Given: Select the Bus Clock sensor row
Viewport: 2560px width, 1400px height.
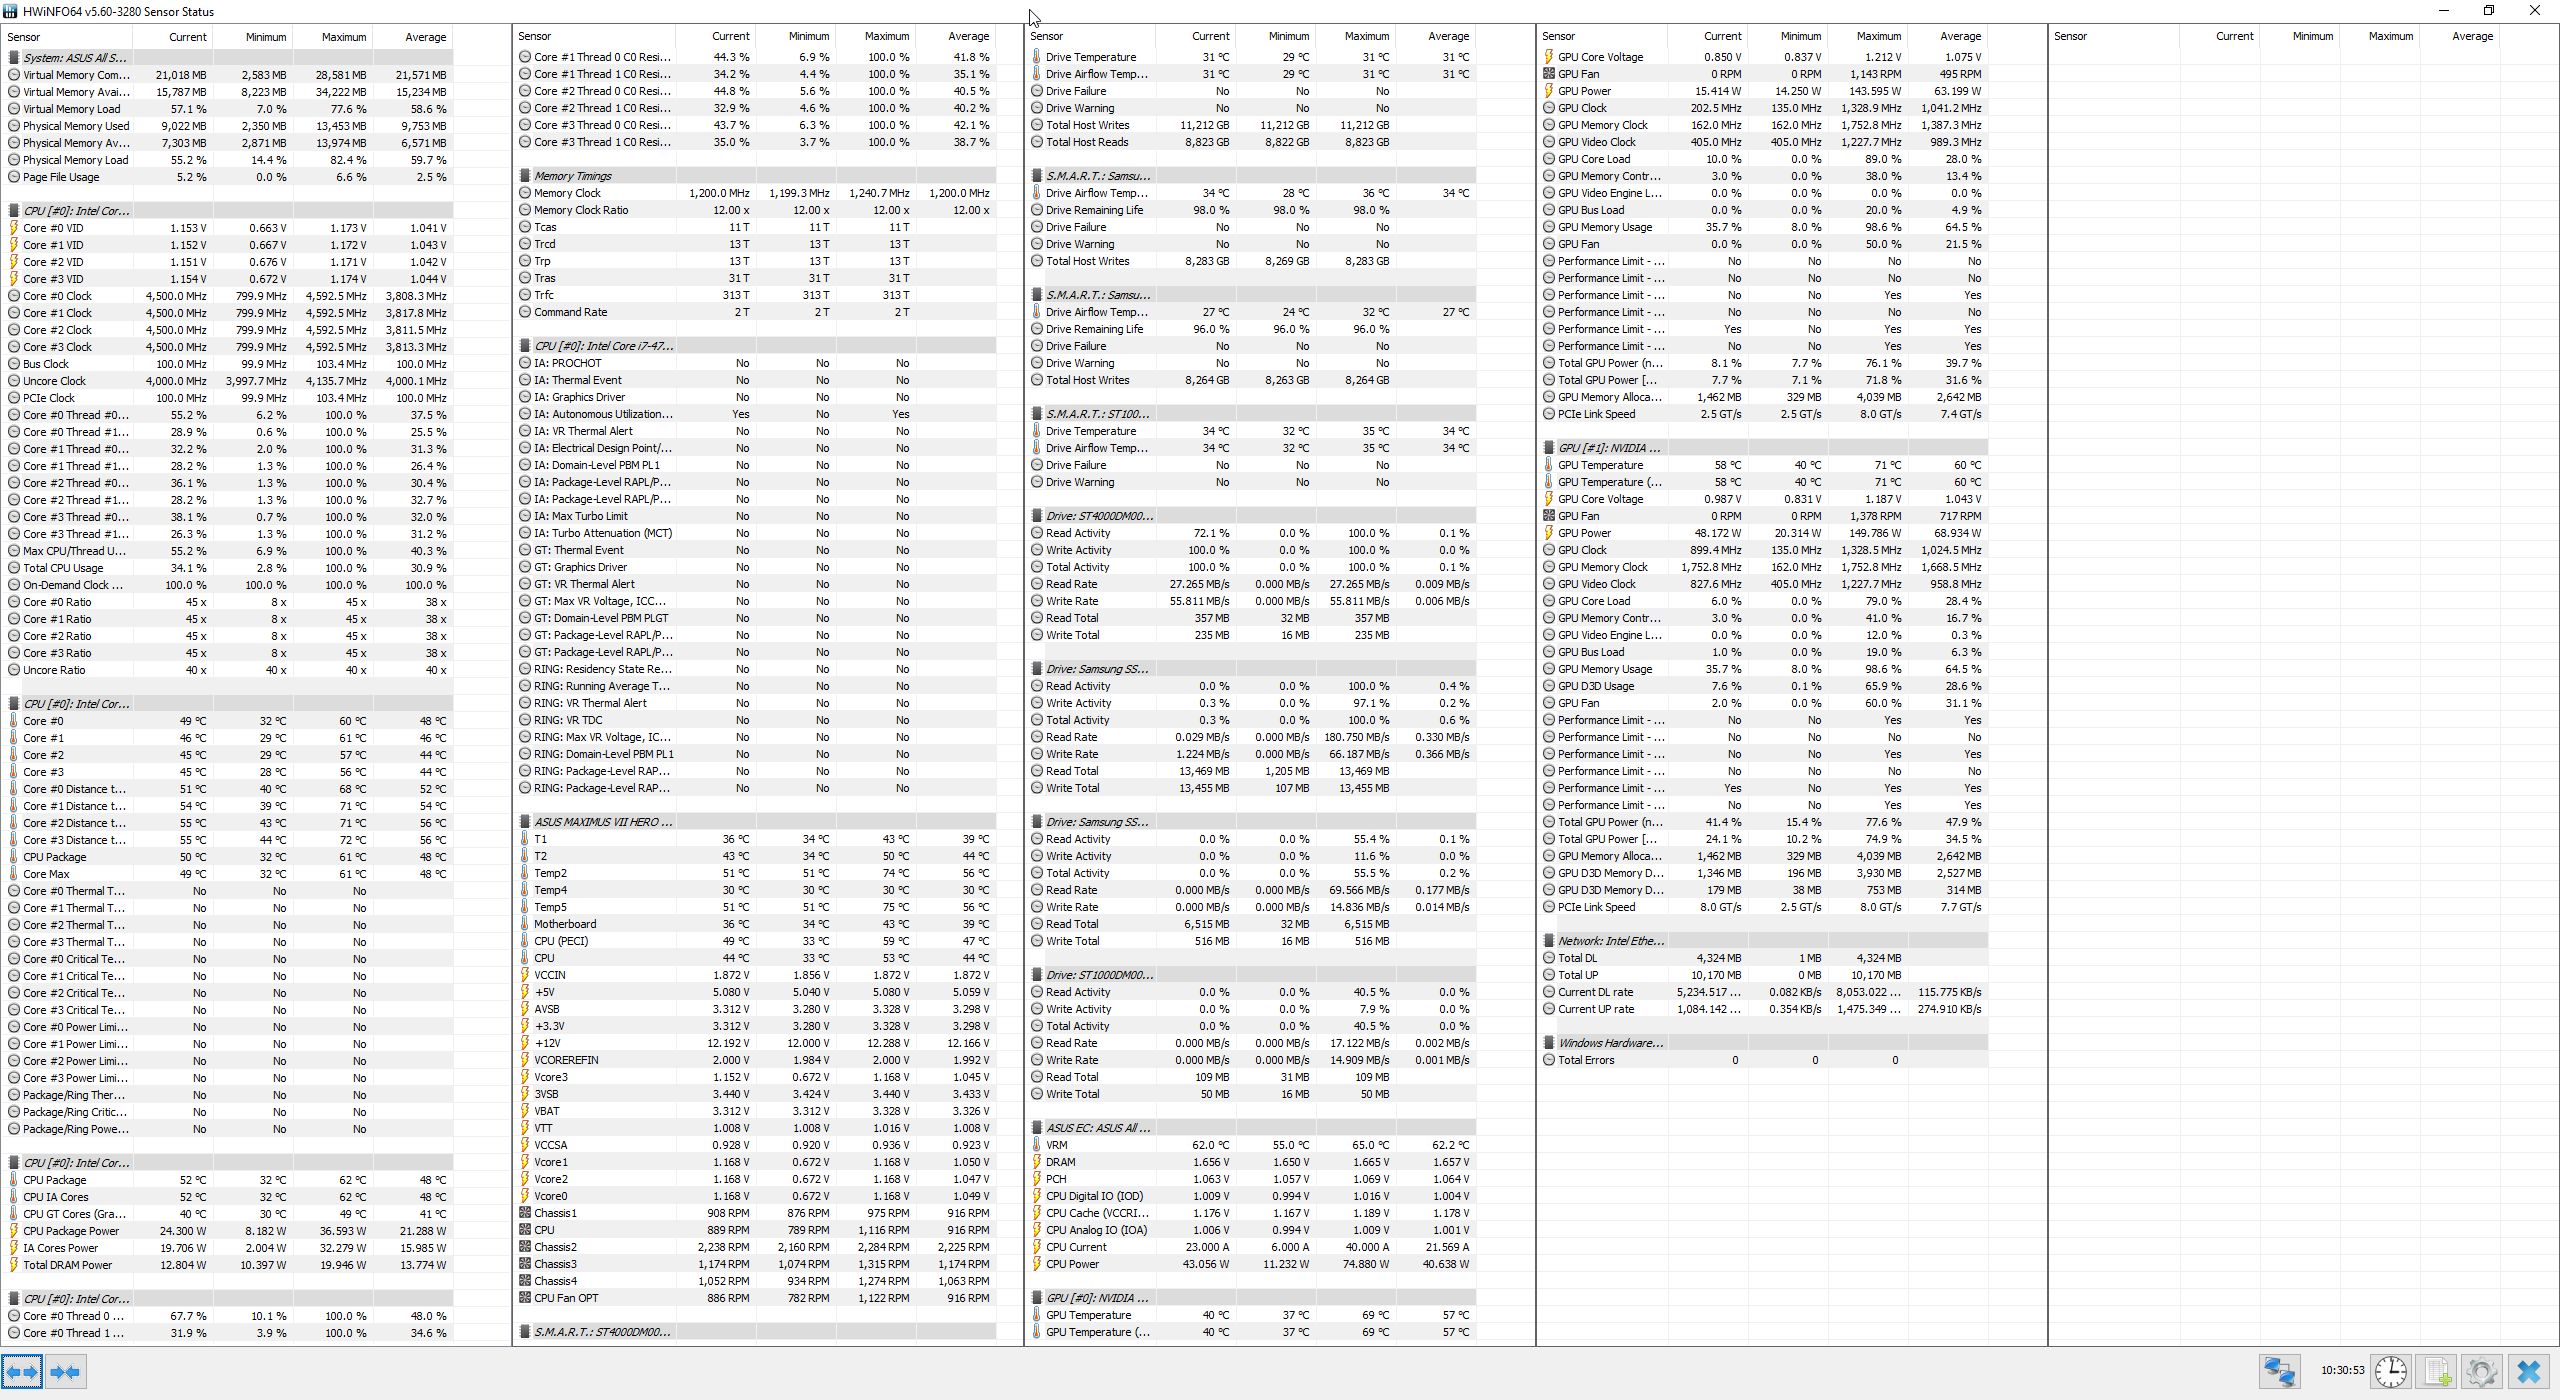Looking at the screenshot, I should pos(229,364).
